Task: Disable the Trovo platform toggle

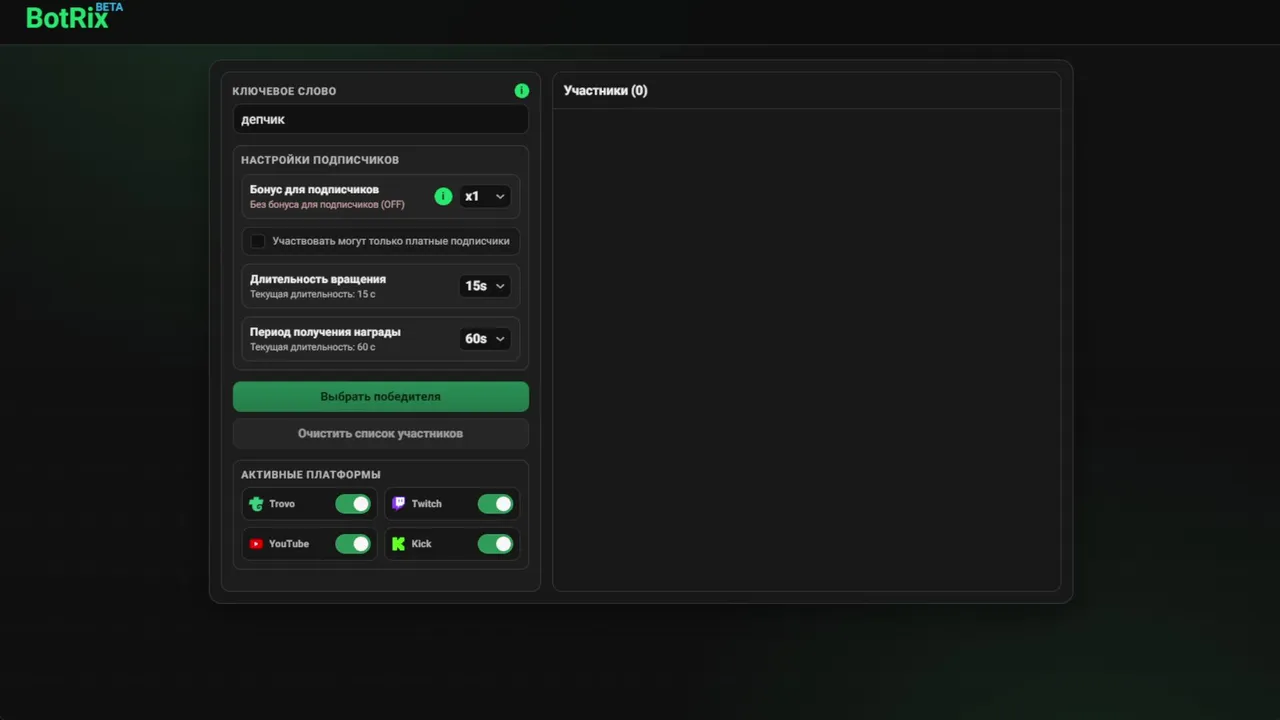Action: coord(353,504)
